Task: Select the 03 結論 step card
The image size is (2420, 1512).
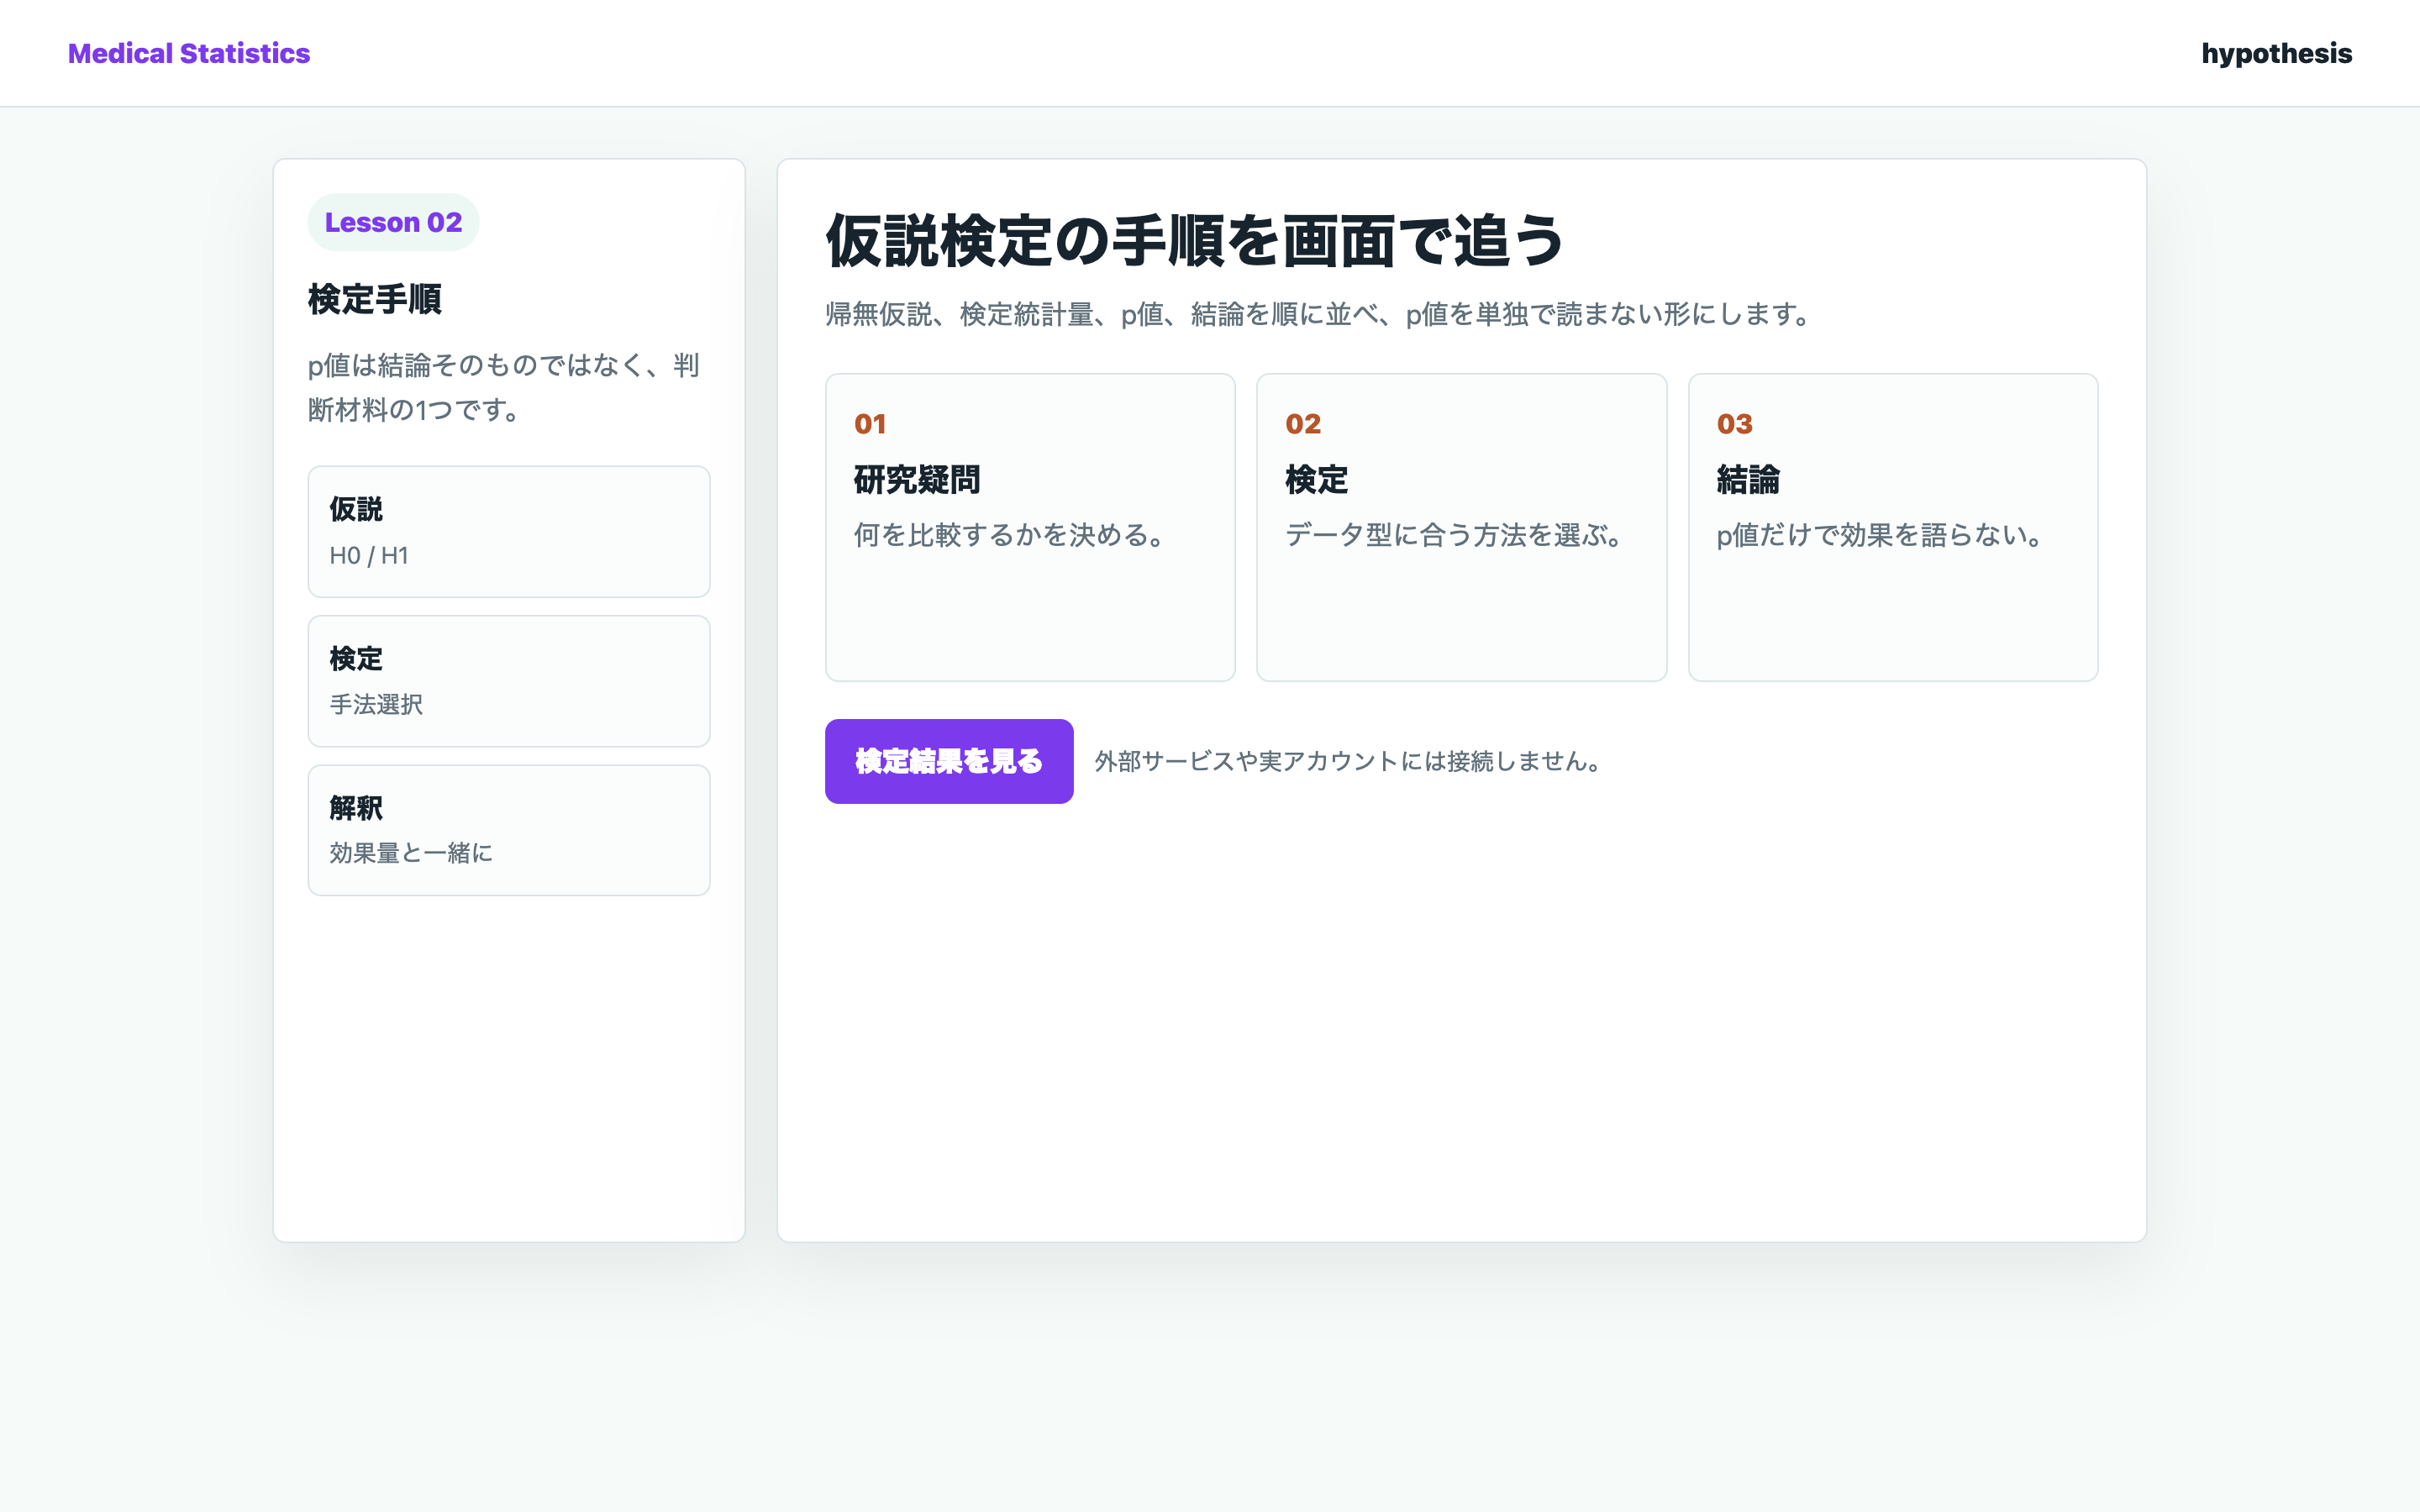Action: (1892, 527)
